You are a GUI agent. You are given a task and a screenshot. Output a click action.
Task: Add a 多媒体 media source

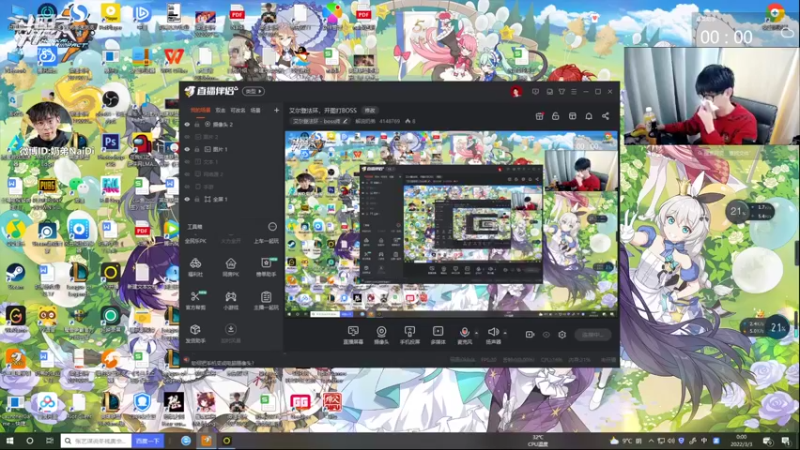coord(438,335)
